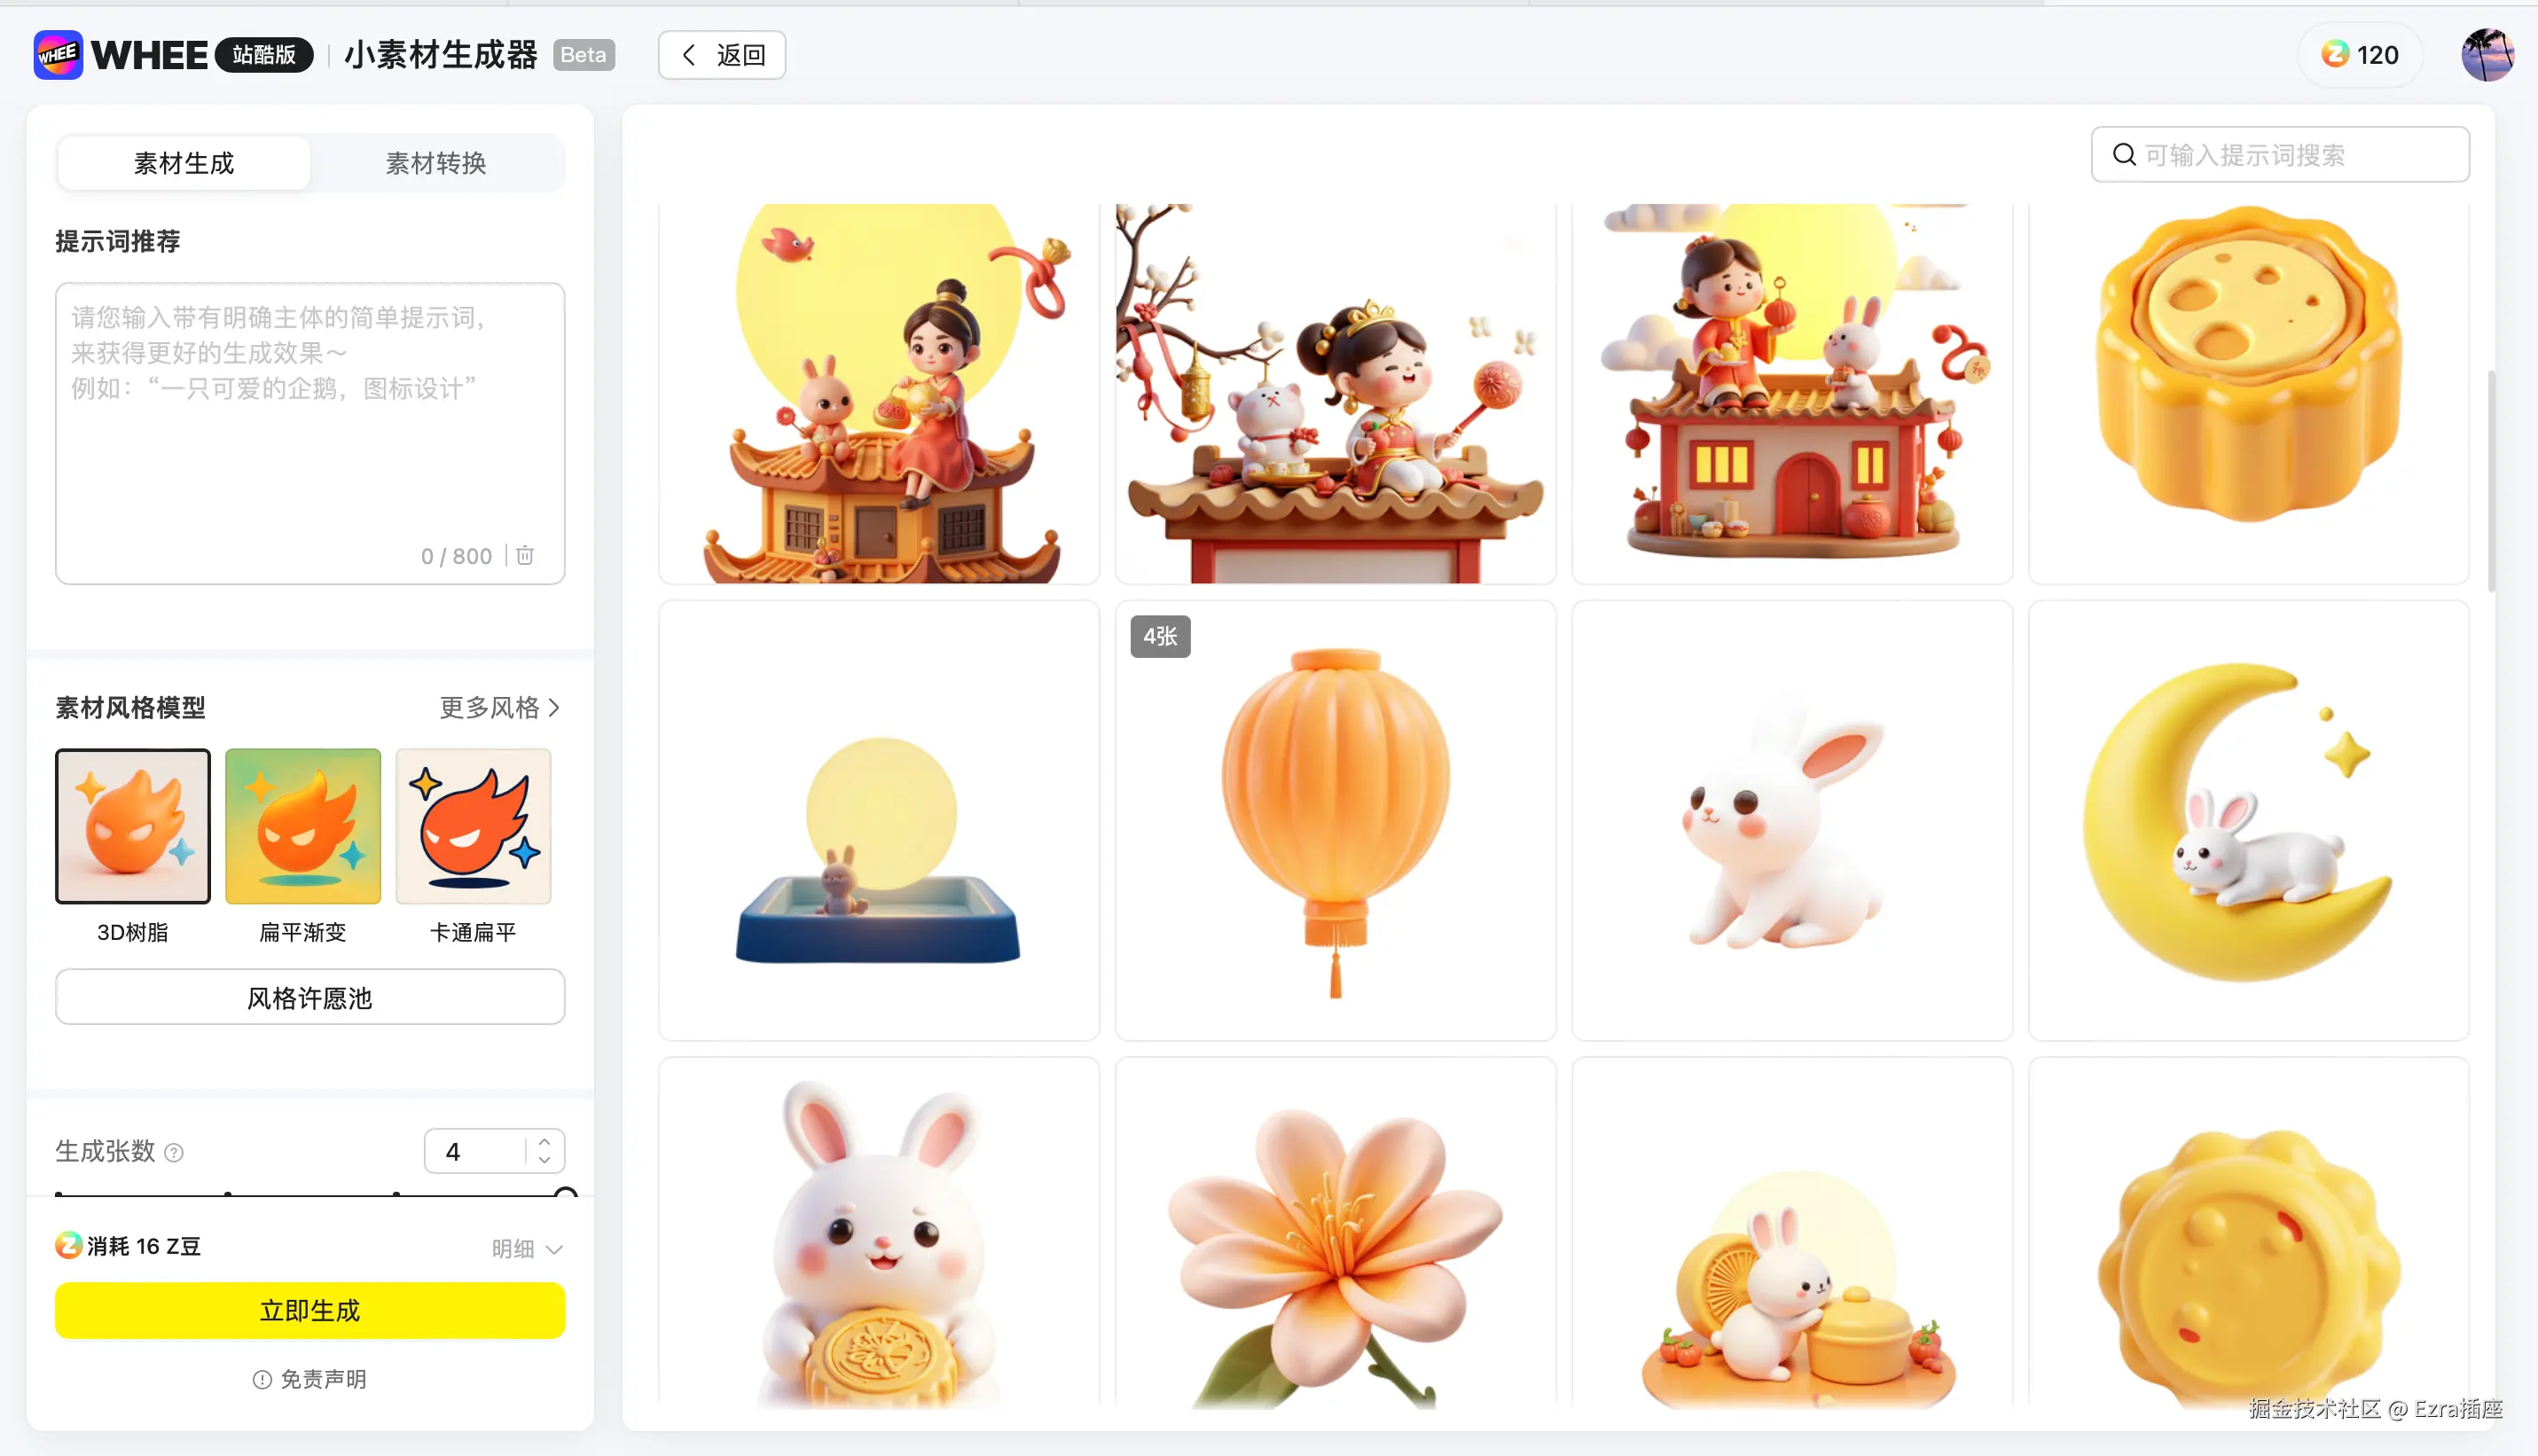Image resolution: width=2538 pixels, height=1456 pixels.
Task: Expand 更多风格 style list
Action: (500, 708)
